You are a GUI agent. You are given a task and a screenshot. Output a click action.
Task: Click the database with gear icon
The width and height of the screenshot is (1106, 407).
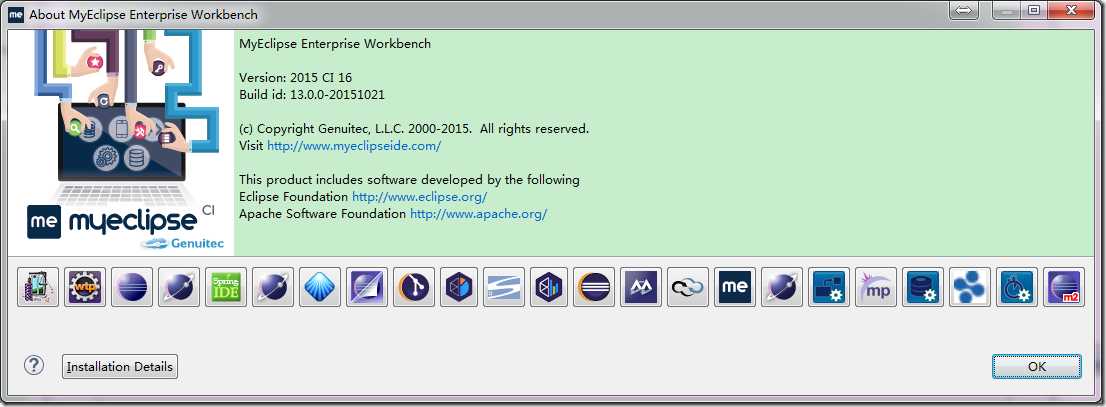click(x=923, y=287)
